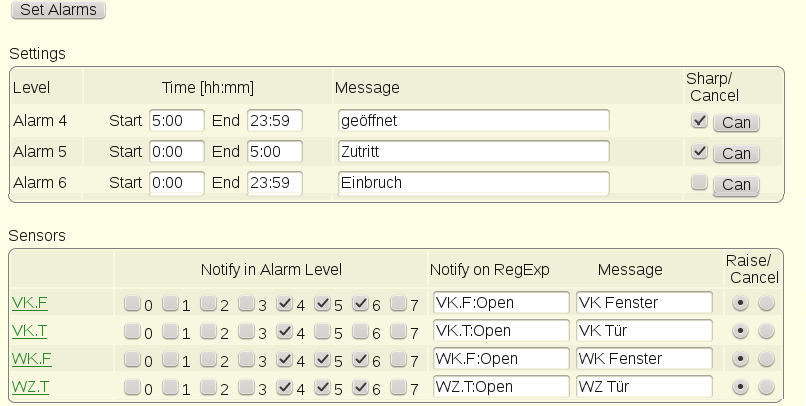806x406 pixels.
Task: Select the Raise radio button for VK.T
Action: 740,331
